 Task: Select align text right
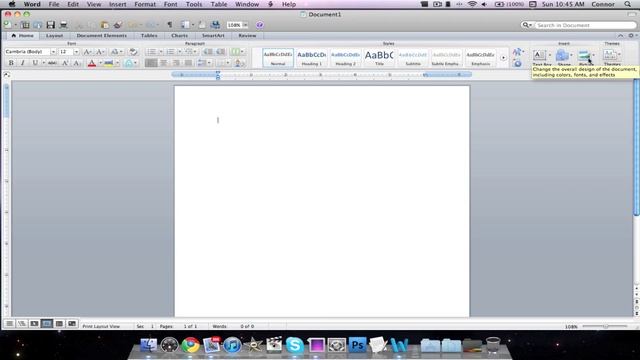click(x=176, y=63)
